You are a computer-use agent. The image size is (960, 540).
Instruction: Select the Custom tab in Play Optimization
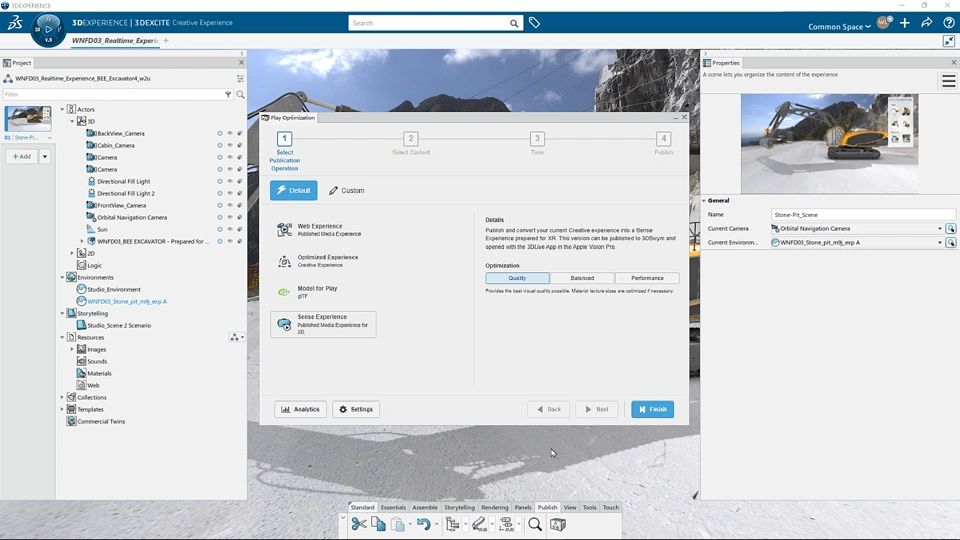(347, 190)
